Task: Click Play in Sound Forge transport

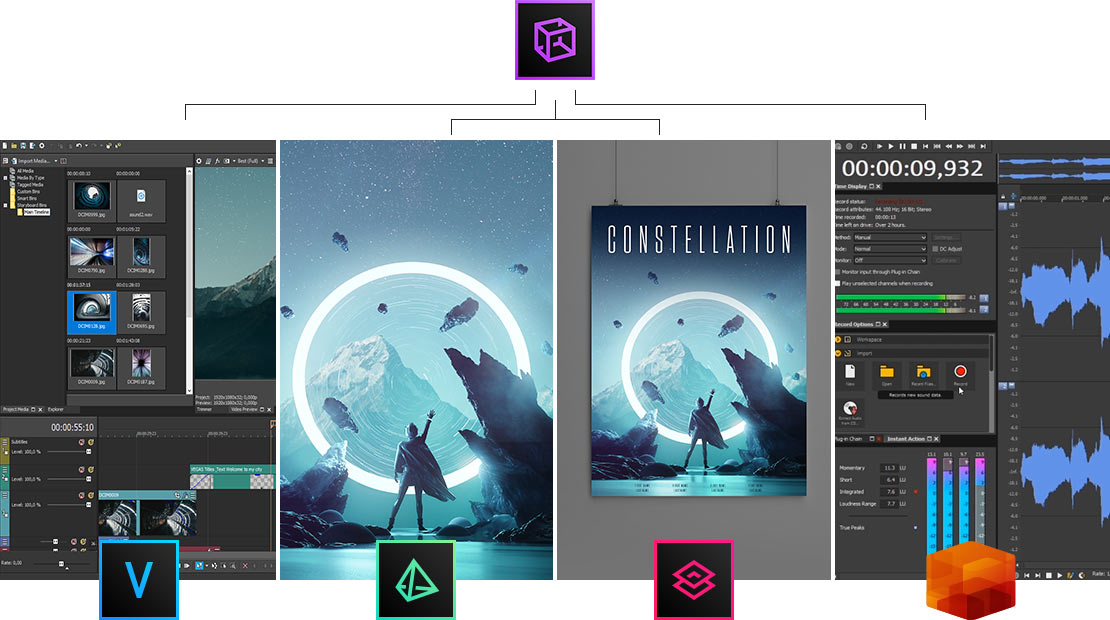Action: pyautogui.click(x=891, y=147)
